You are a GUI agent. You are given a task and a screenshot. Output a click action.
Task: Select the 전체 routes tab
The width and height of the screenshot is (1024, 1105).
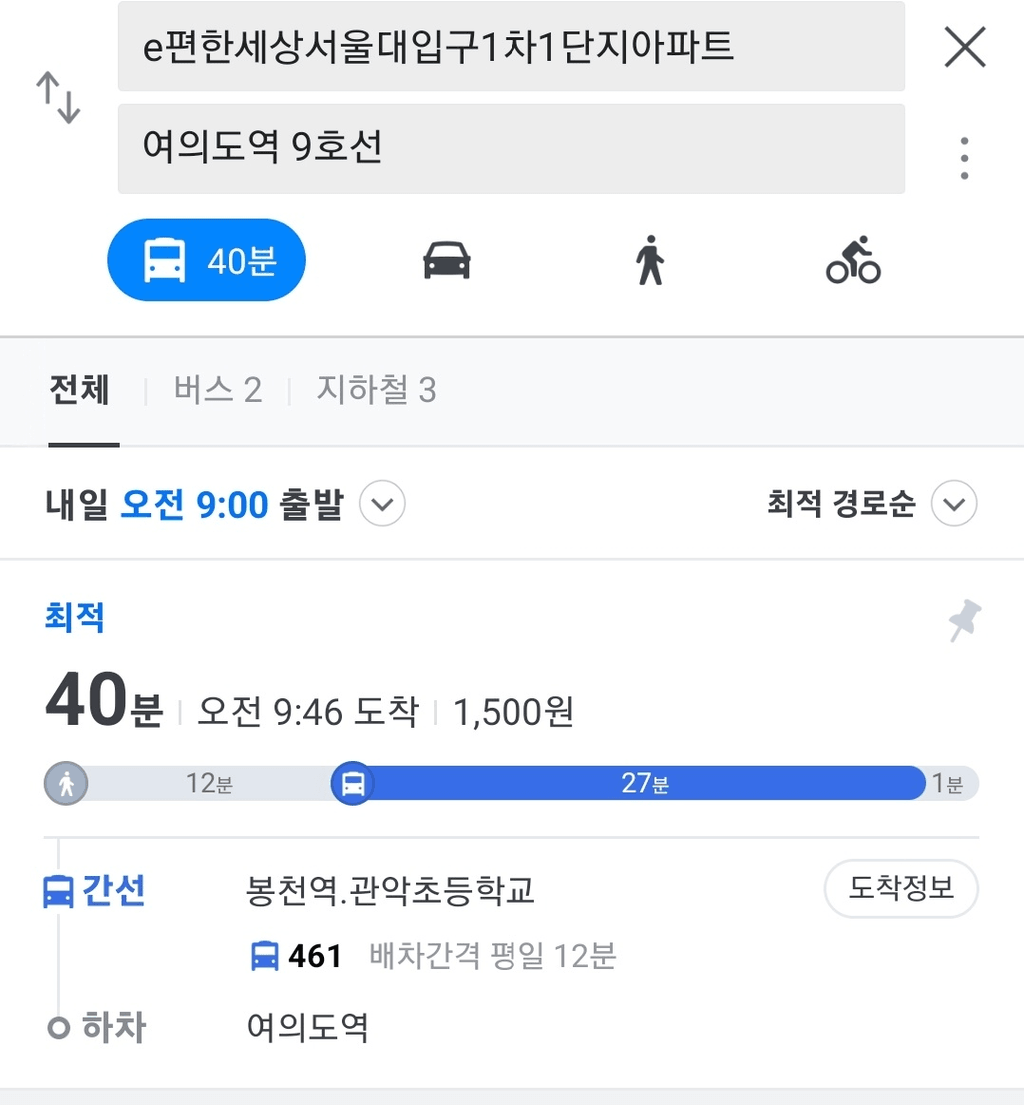pyautogui.click(x=80, y=390)
